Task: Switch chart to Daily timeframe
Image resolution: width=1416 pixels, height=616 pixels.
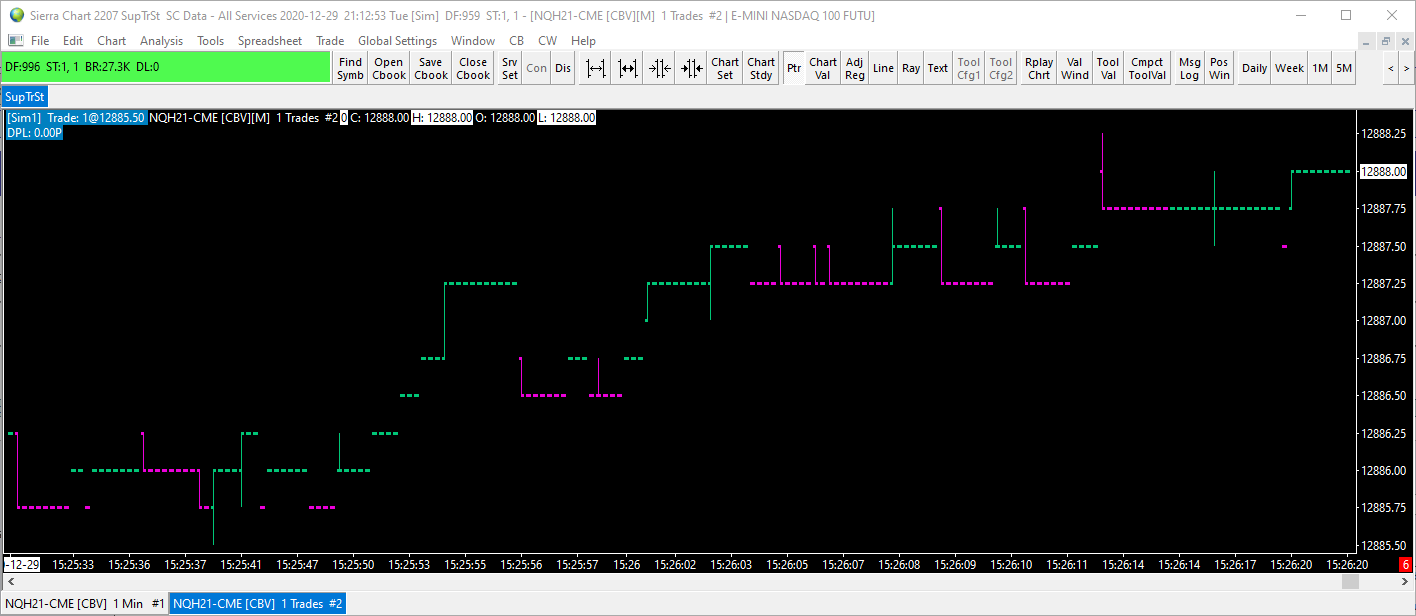Action: pyautogui.click(x=1254, y=68)
